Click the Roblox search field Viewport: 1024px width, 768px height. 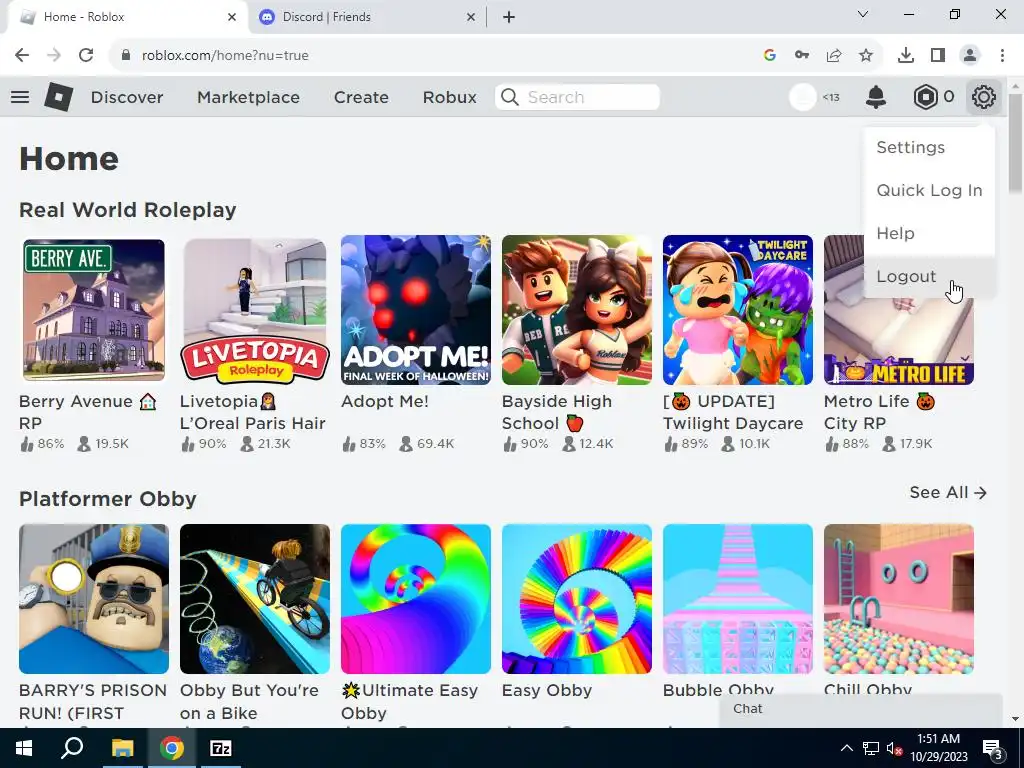[x=577, y=97]
